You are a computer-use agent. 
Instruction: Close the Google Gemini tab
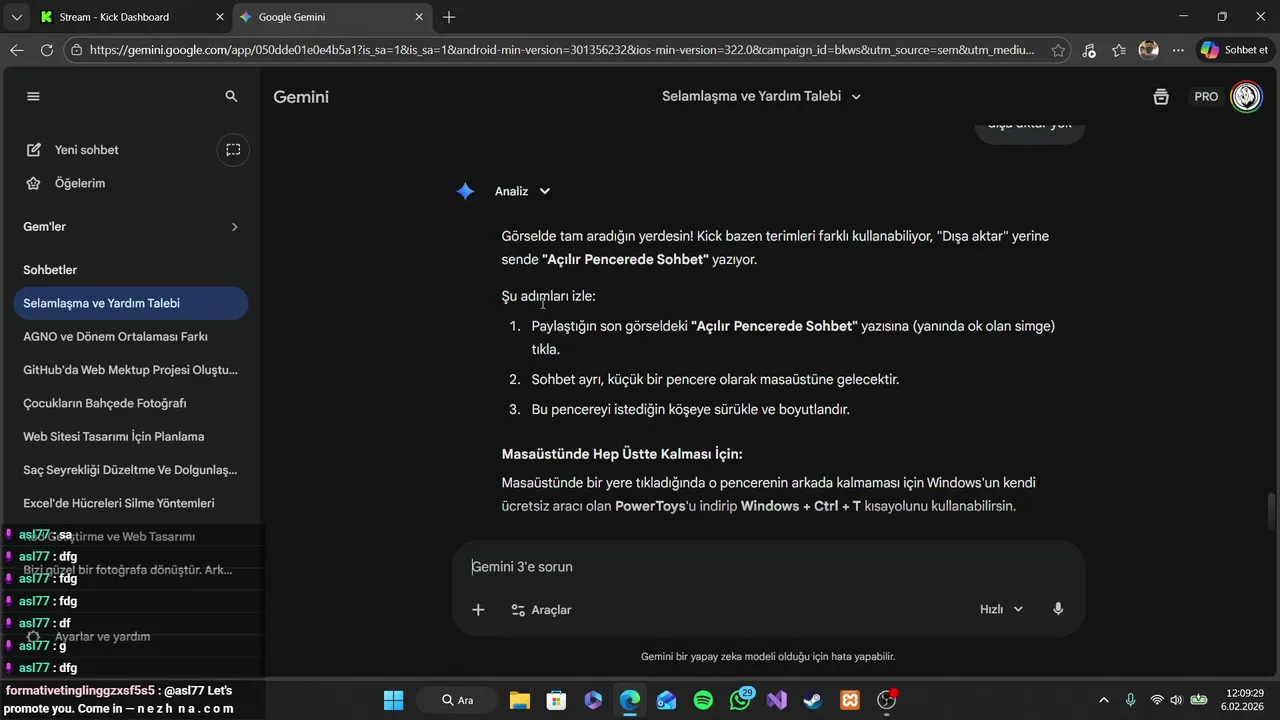point(418,17)
